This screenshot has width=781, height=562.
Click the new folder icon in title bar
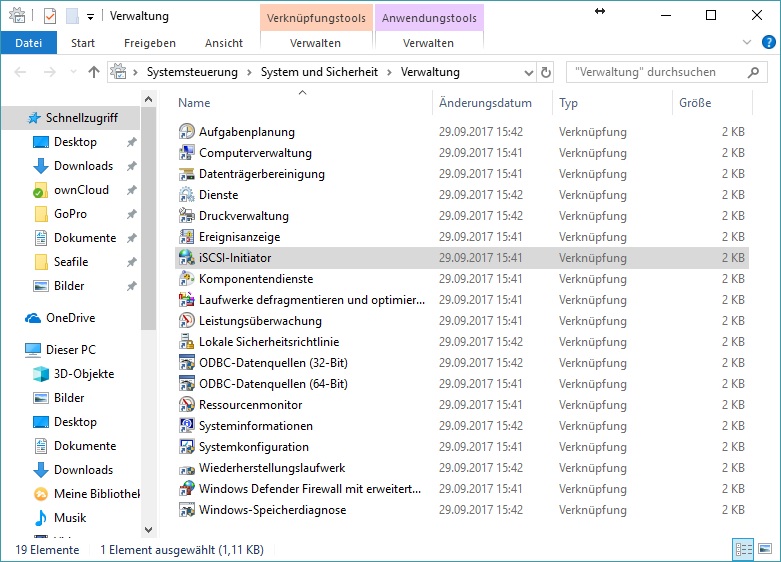pyautogui.click(x=72, y=16)
